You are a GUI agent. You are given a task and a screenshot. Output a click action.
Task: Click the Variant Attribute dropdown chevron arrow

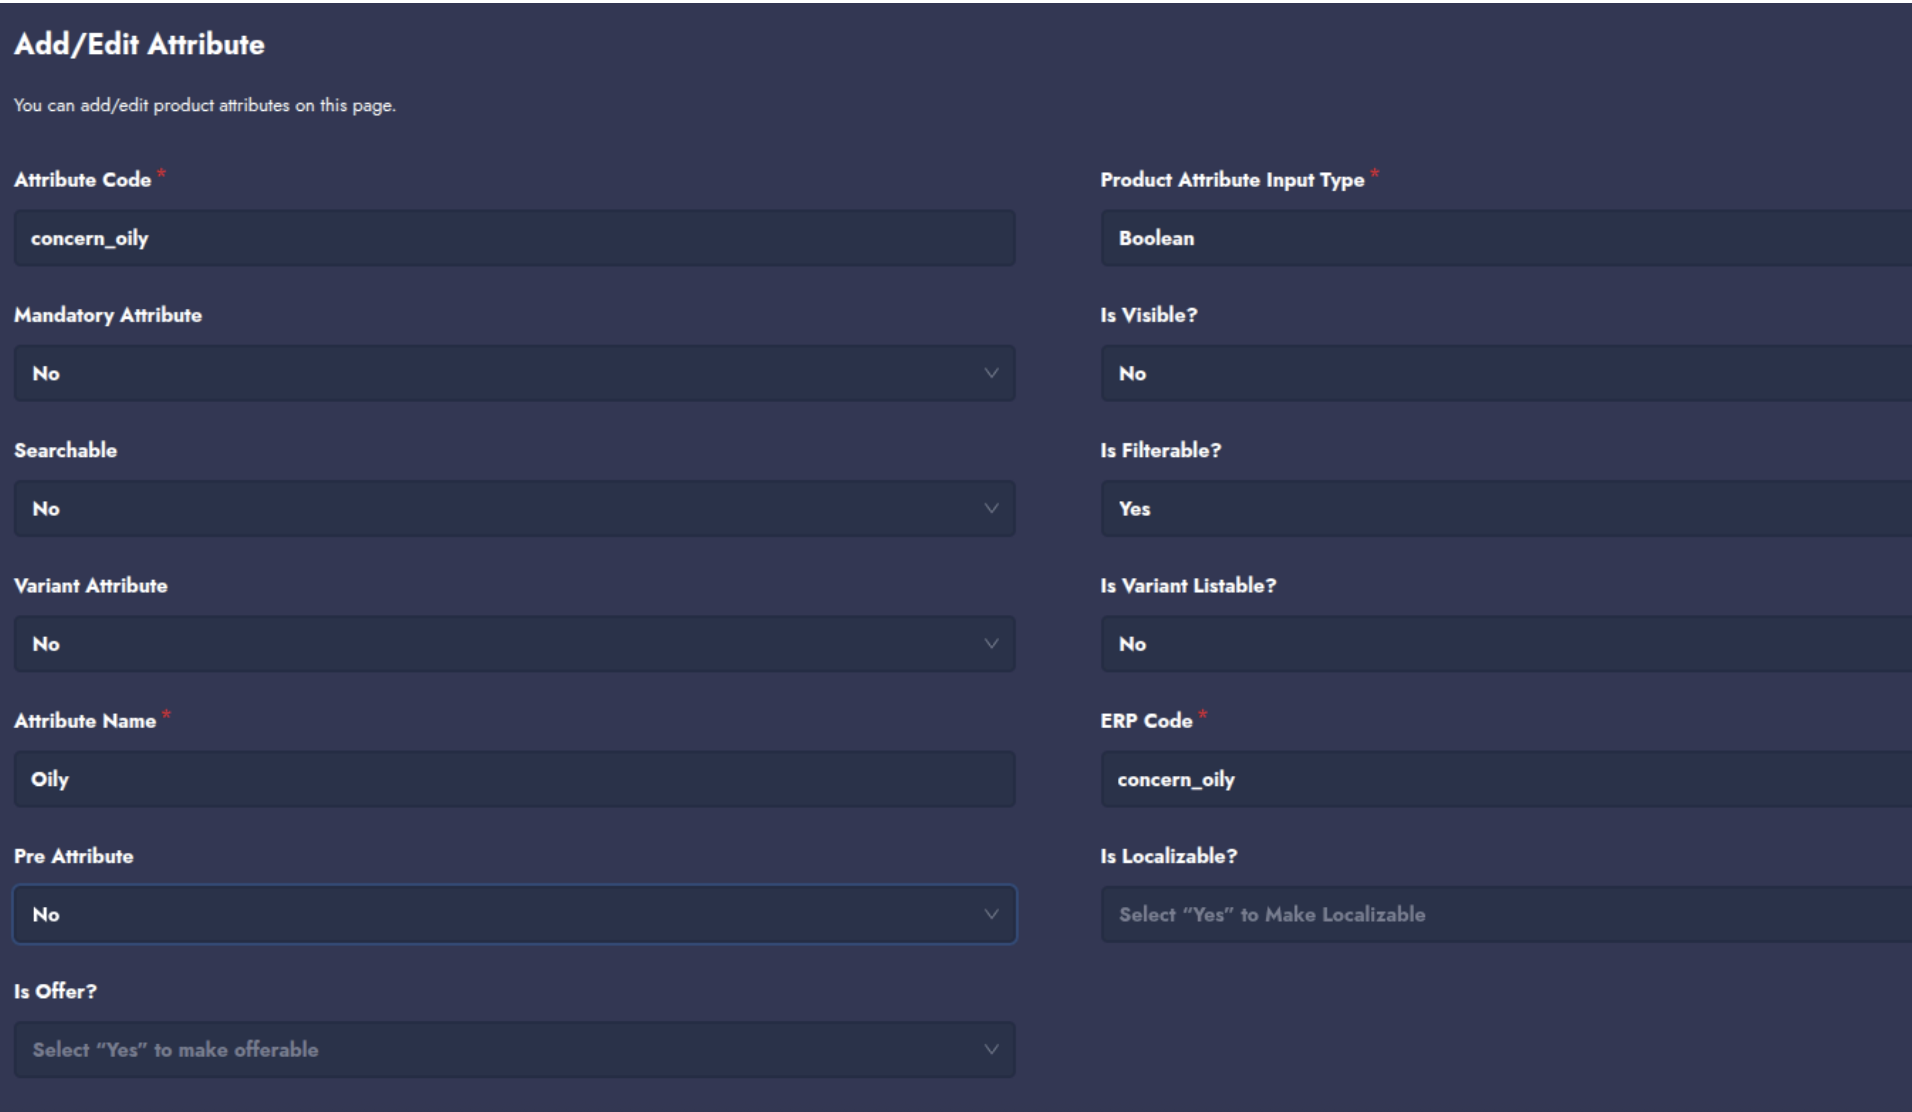click(991, 643)
